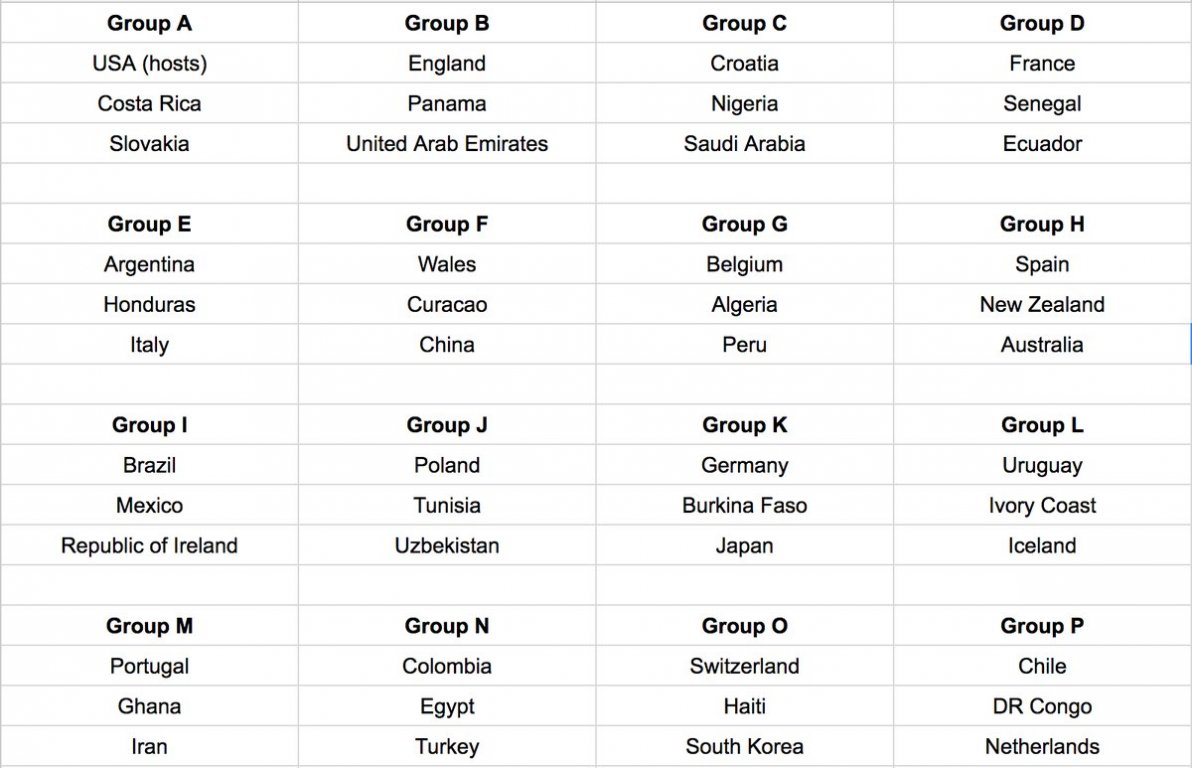The image size is (1192, 768).
Task: Click the Portugal cell
Action: (149, 665)
